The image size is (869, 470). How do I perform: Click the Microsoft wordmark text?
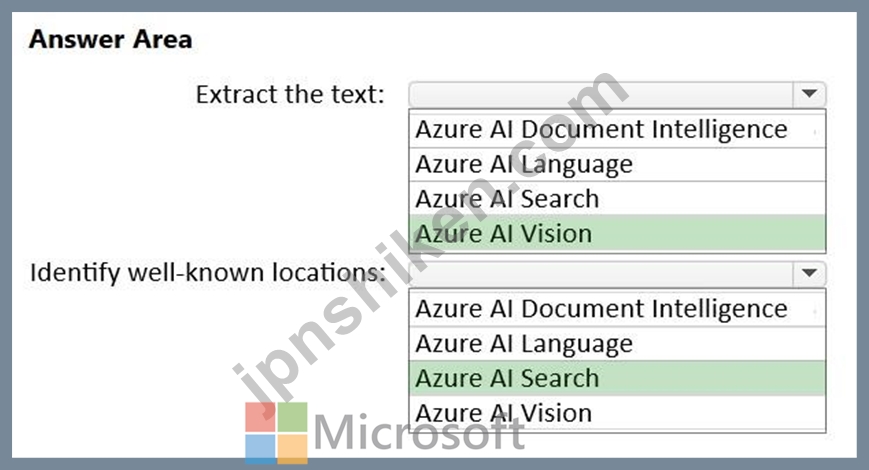[x=419, y=433]
